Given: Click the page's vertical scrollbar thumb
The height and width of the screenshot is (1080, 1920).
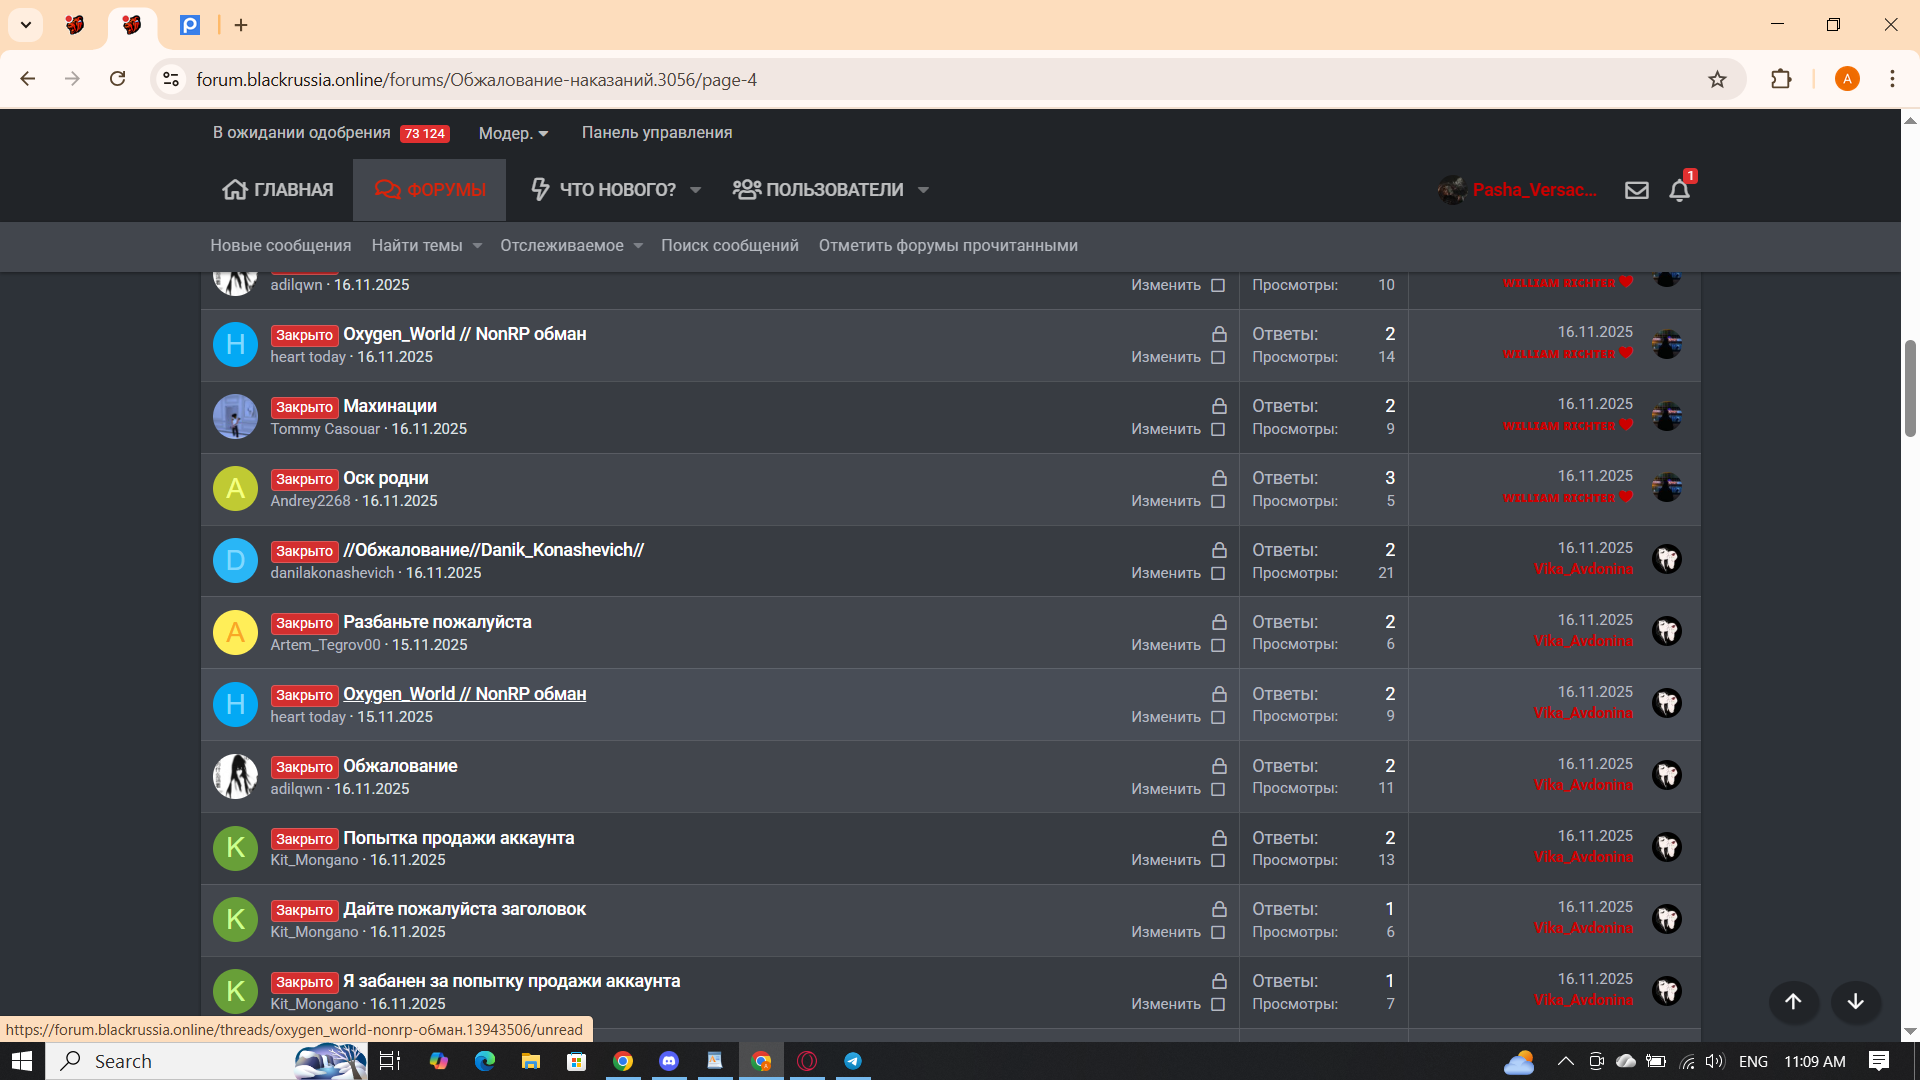Looking at the screenshot, I should pos(1910,388).
